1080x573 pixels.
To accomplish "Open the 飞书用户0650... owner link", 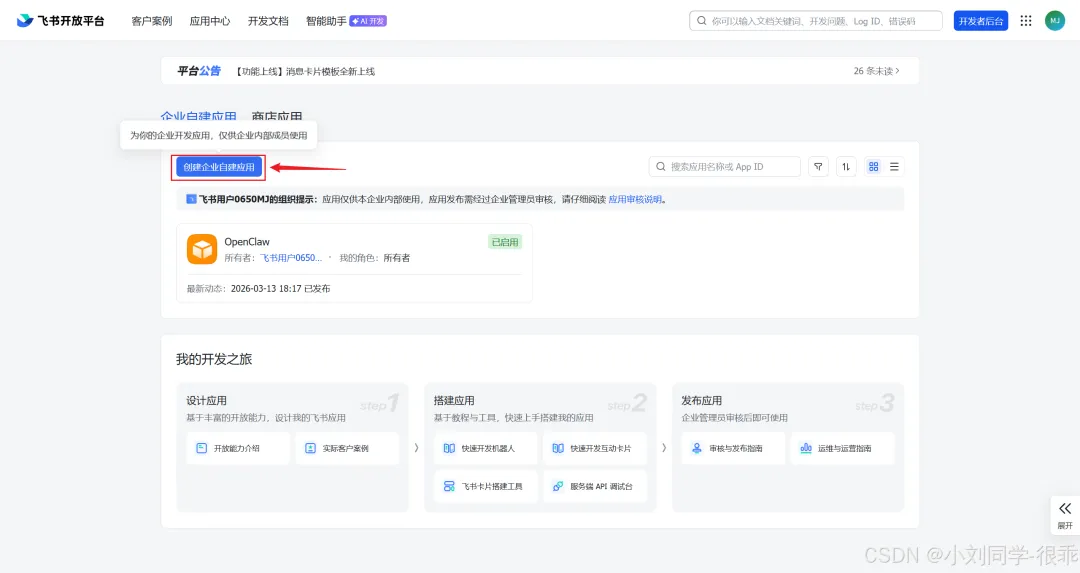I will (x=291, y=258).
